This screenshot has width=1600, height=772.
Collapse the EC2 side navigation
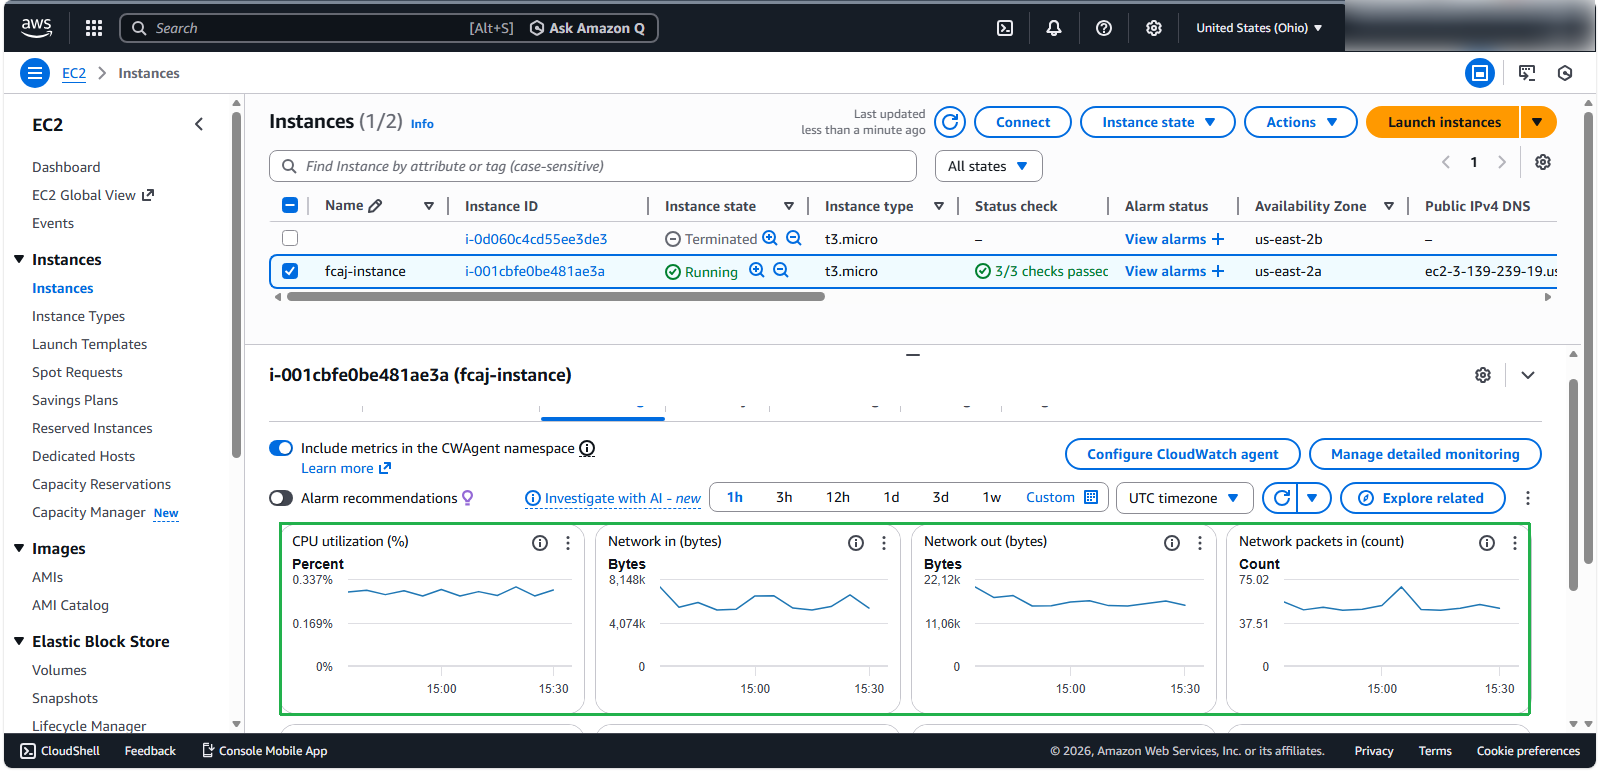point(199,124)
